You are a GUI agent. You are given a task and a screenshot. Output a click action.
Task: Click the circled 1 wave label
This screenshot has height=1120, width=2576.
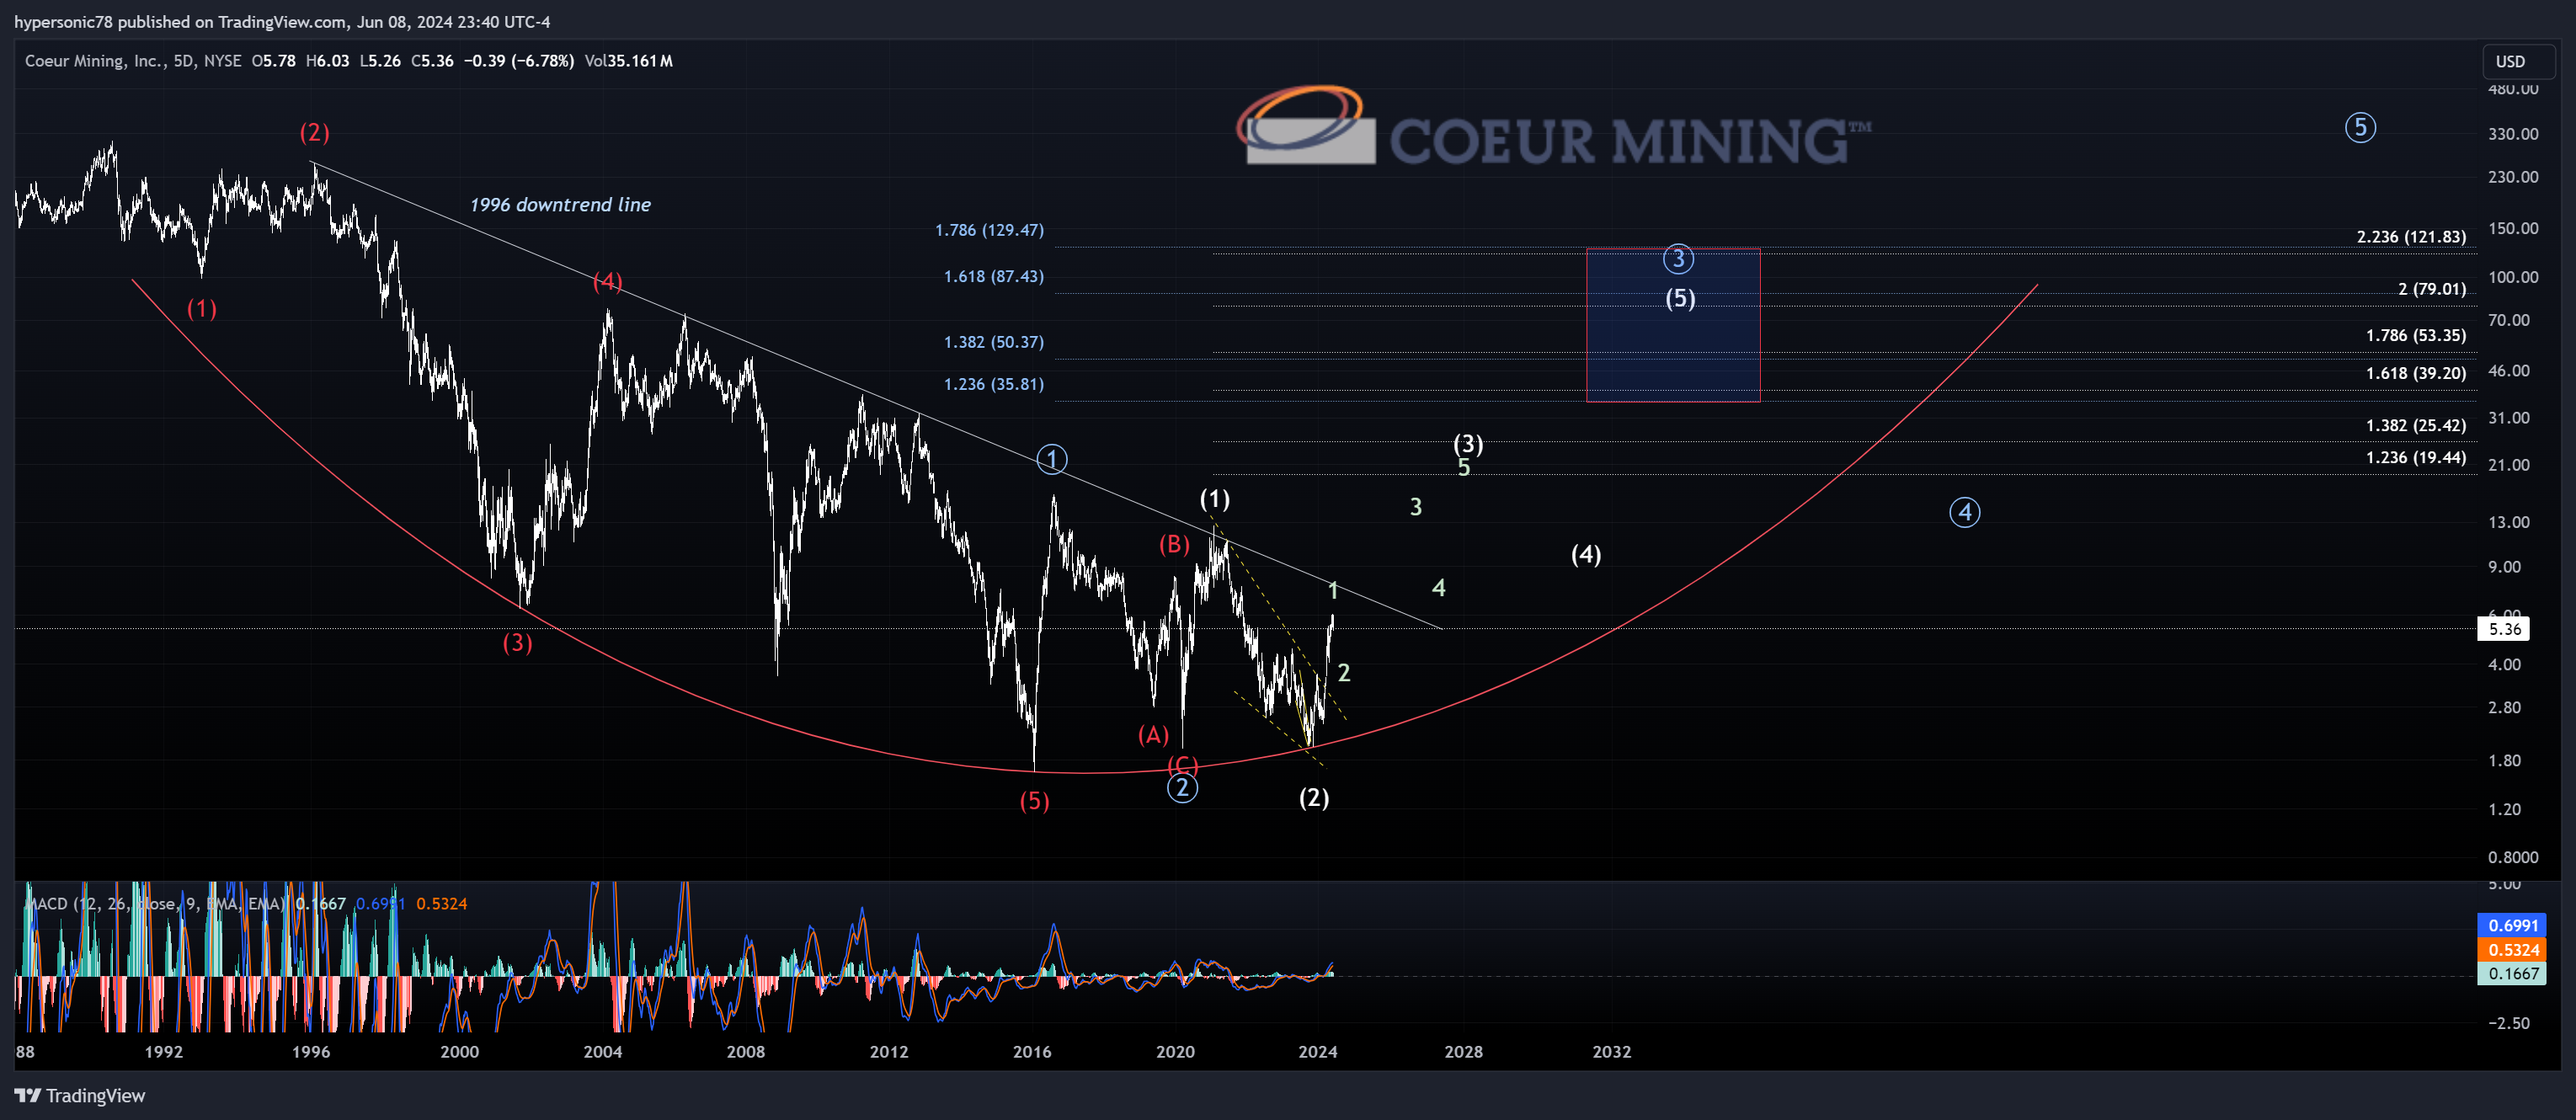point(1051,459)
